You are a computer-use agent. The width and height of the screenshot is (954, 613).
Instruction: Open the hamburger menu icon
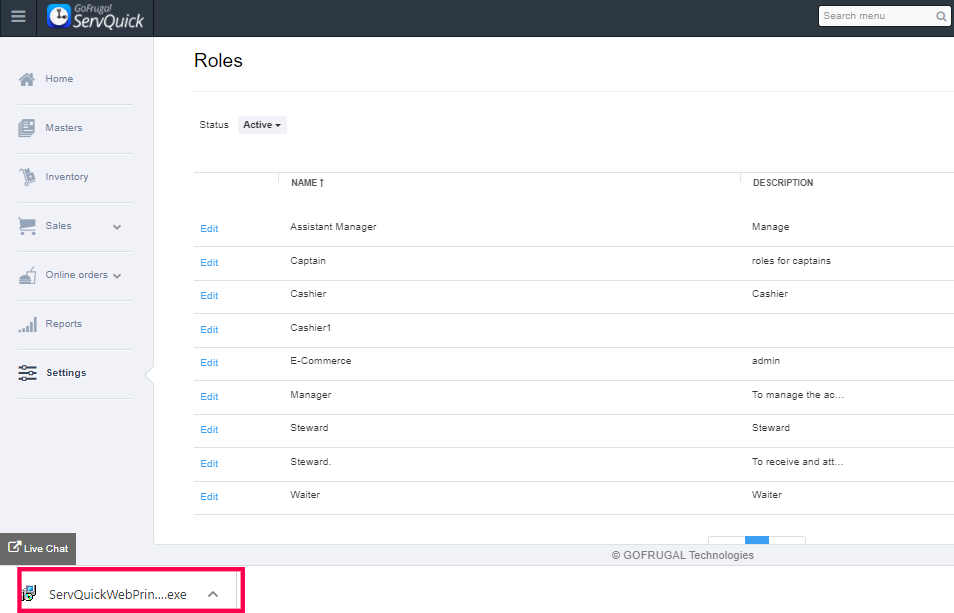pos(18,16)
